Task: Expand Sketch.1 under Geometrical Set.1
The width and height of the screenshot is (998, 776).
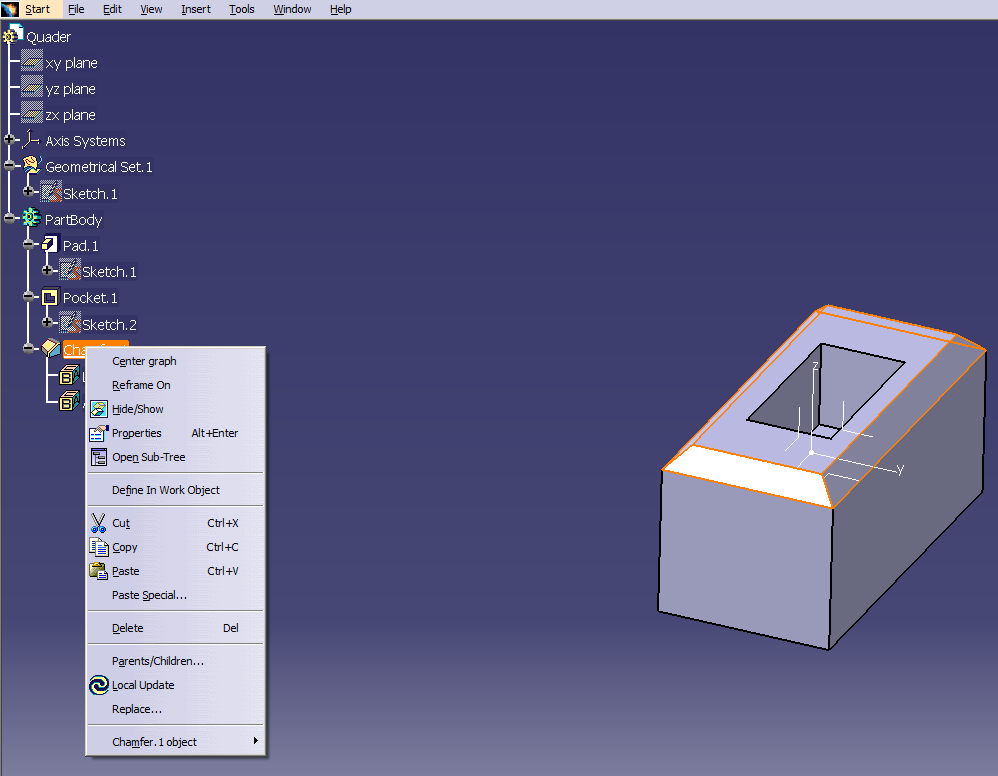Action: click(x=29, y=193)
